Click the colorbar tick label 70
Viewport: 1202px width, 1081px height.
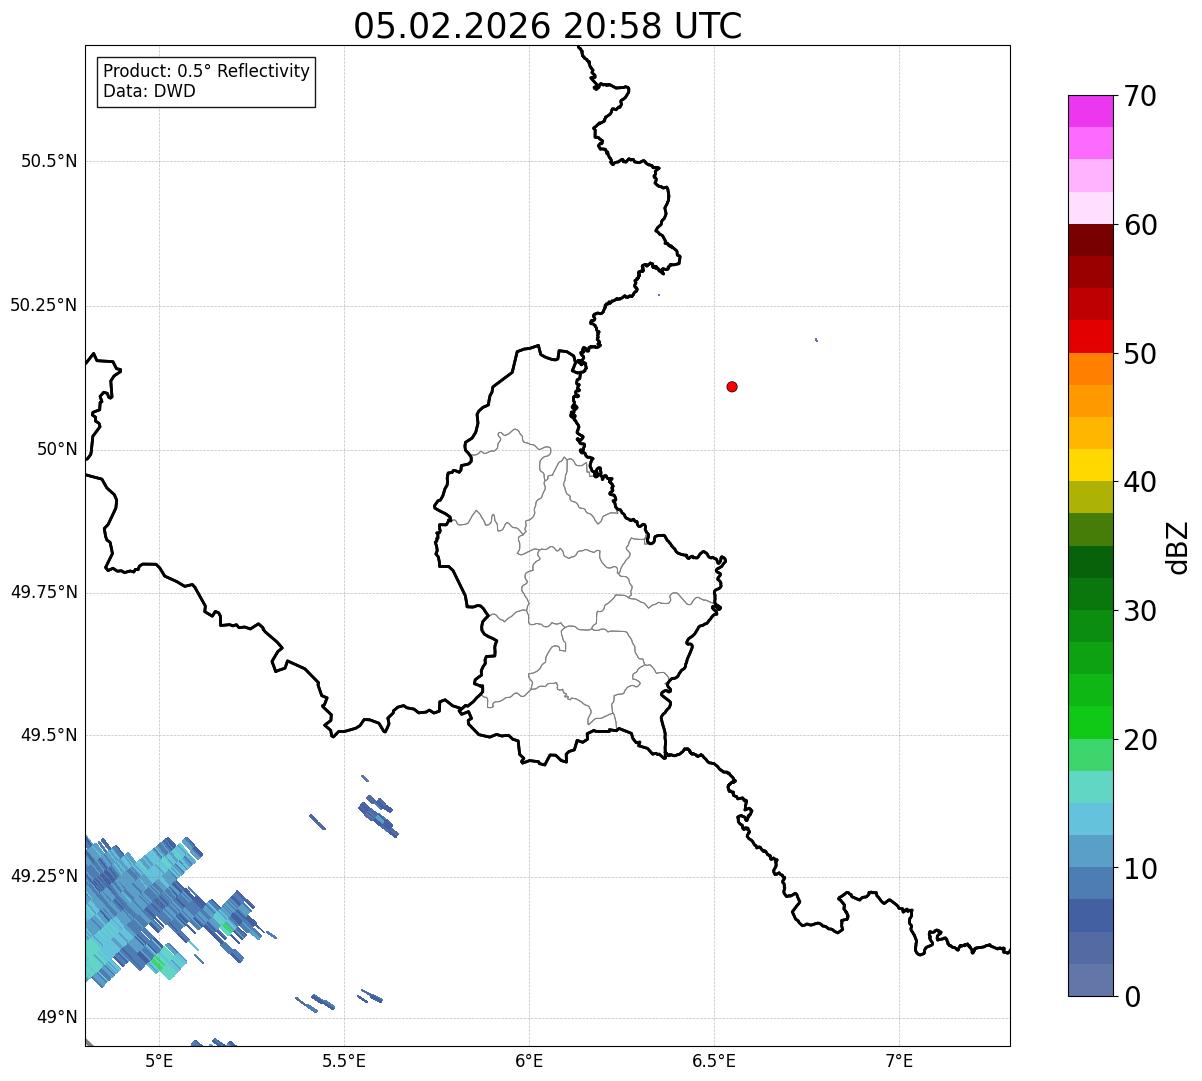tap(1140, 96)
